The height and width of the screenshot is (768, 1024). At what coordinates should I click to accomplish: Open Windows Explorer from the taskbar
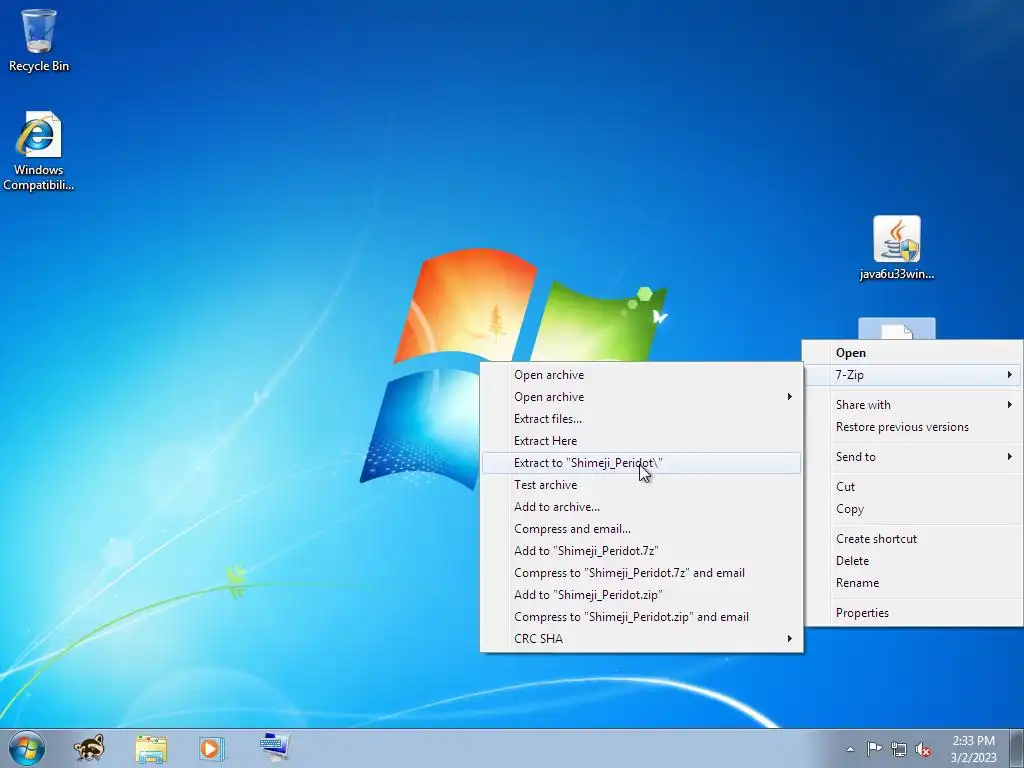[x=151, y=748]
